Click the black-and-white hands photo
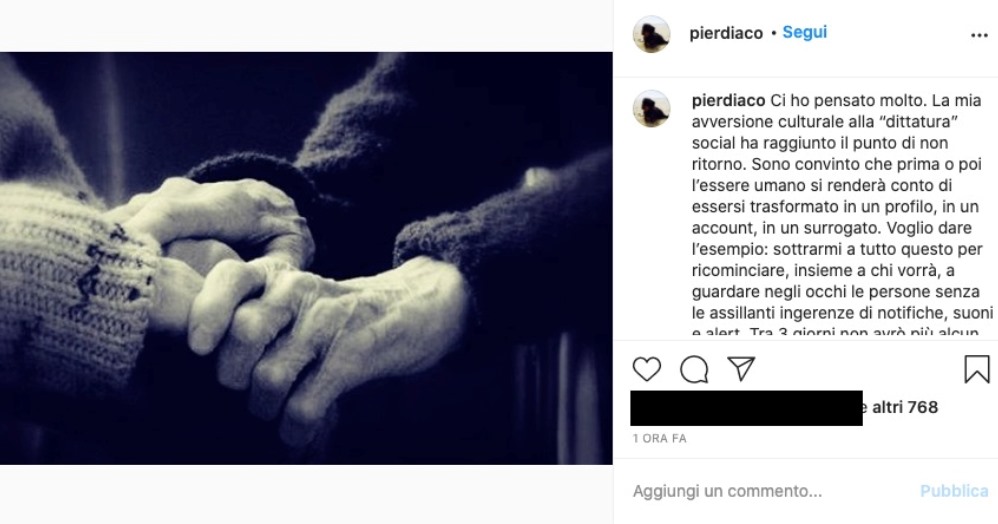Screen dimensions: 998x524 306,258
